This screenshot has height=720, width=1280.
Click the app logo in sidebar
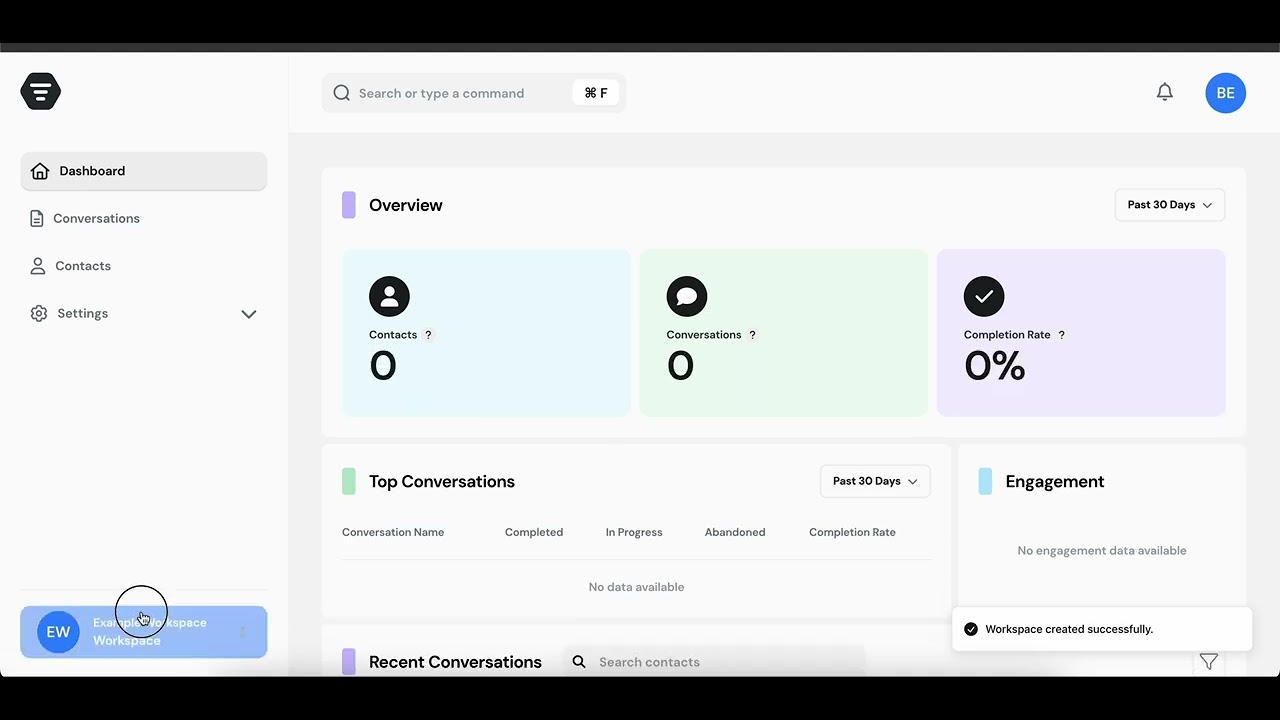click(41, 91)
